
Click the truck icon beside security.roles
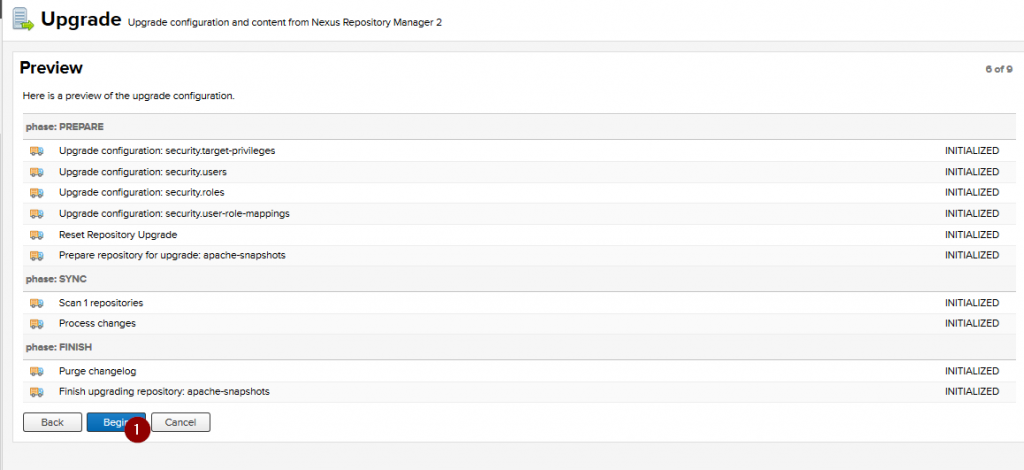coord(37,193)
